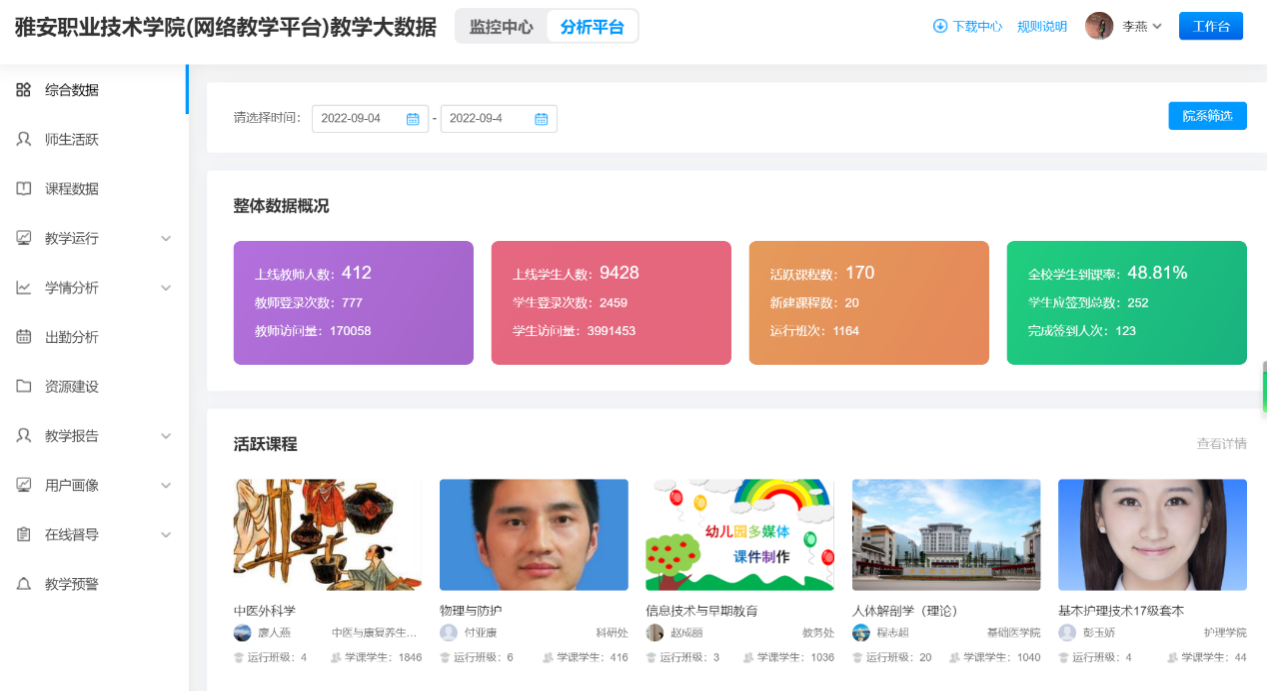The height and width of the screenshot is (691, 1267).
Task: Expand the 教学运行 sidebar menu
Action: click(166, 239)
